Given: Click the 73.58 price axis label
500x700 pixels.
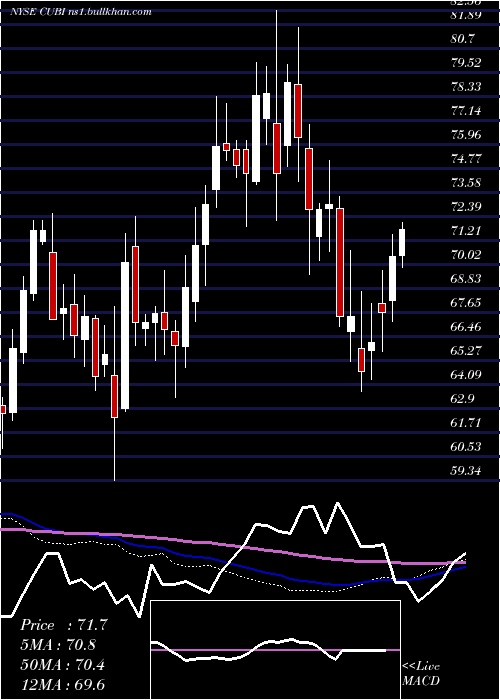Looking at the screenshot, I should [466, 183].
